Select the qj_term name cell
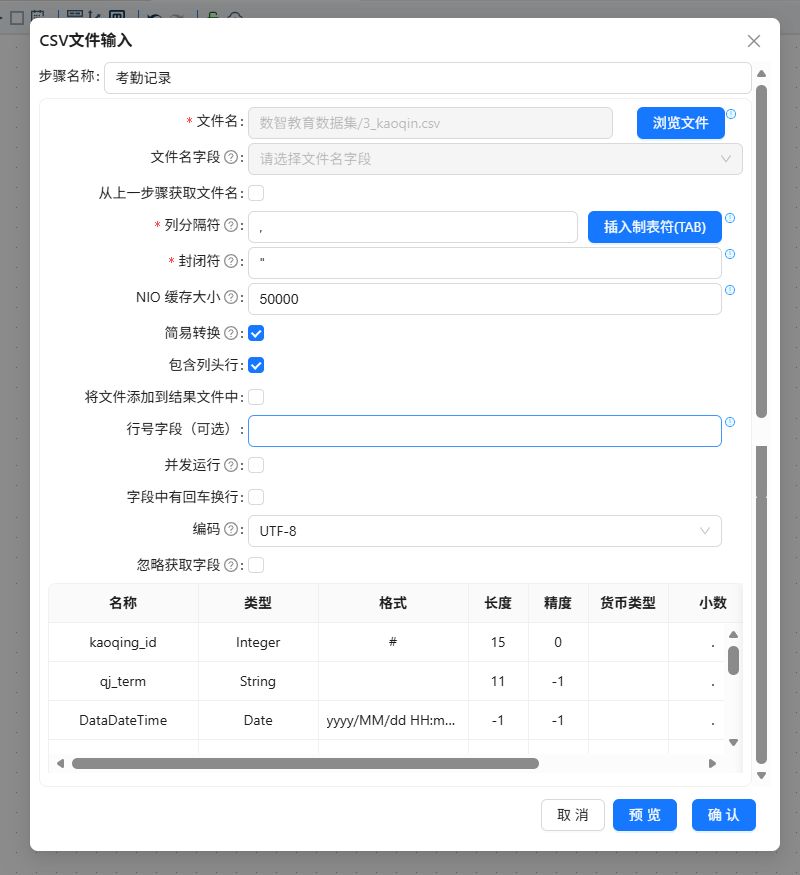Viewport: 800px width, 875px height. (123, 681)
